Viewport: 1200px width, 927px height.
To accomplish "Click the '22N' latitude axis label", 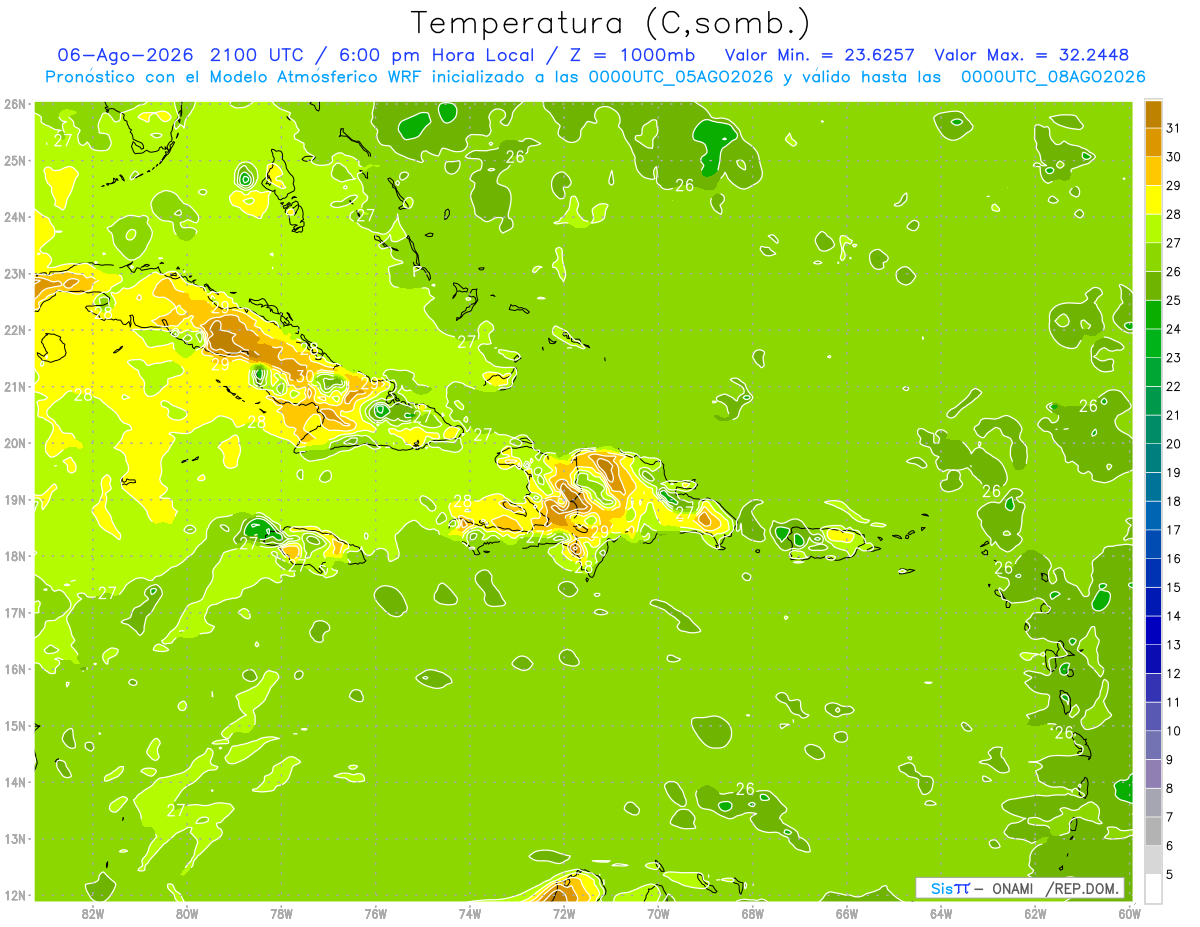I will [16, 330].
